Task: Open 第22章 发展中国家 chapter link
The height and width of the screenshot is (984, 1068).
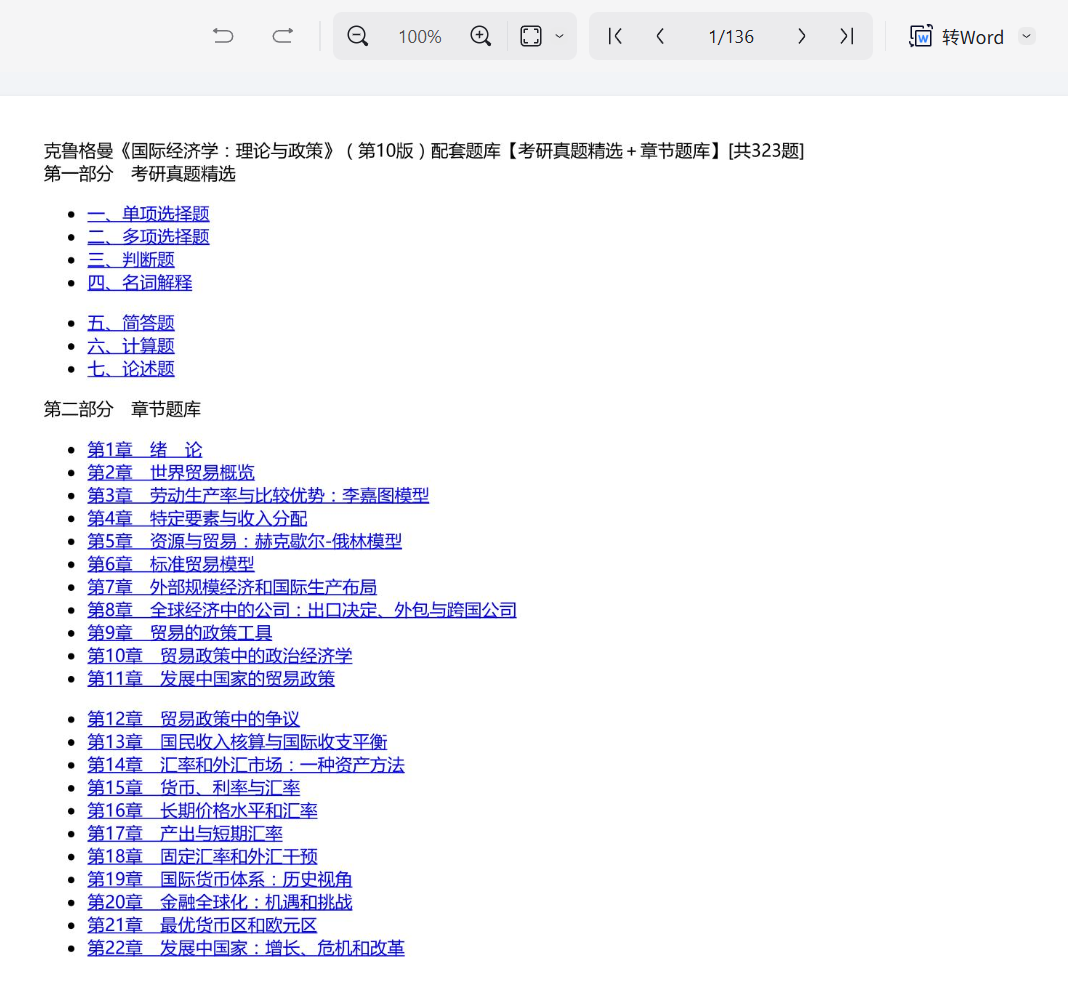Action: 245,948
